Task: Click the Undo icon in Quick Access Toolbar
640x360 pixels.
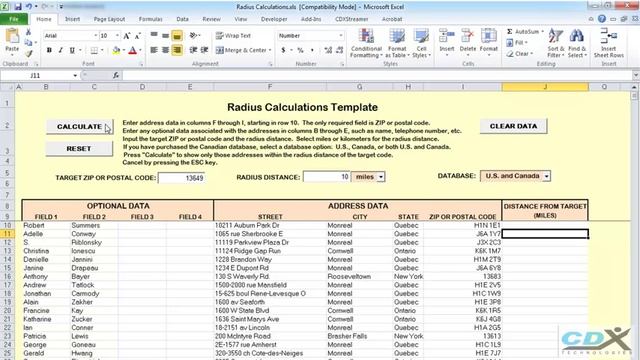Action: [x=29, y=7]
